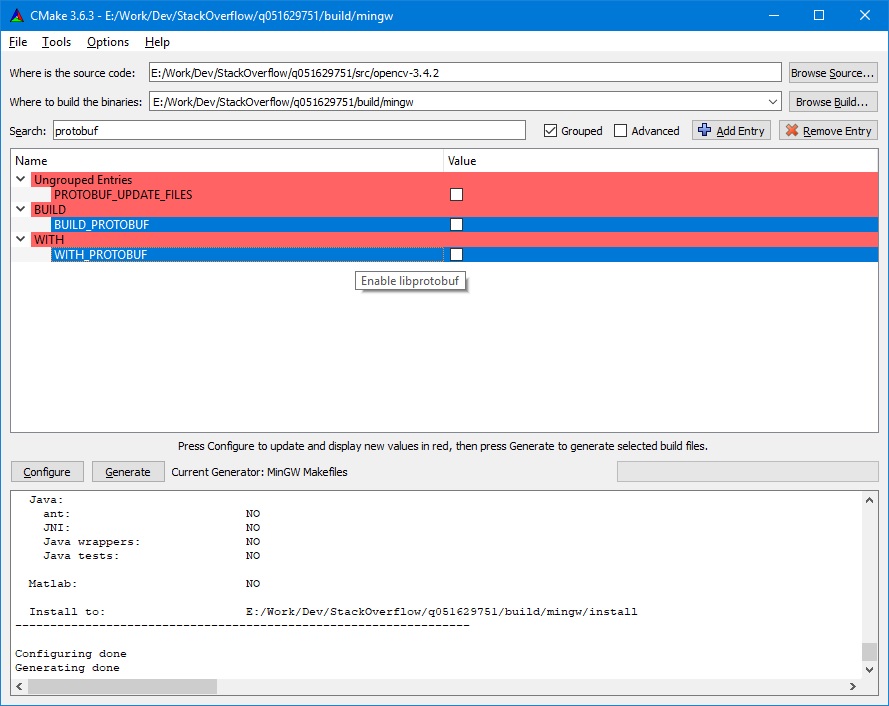Screen dimensions: 889x706
Task: Toggle the Grouped checkbox
Action: [550, 131]
